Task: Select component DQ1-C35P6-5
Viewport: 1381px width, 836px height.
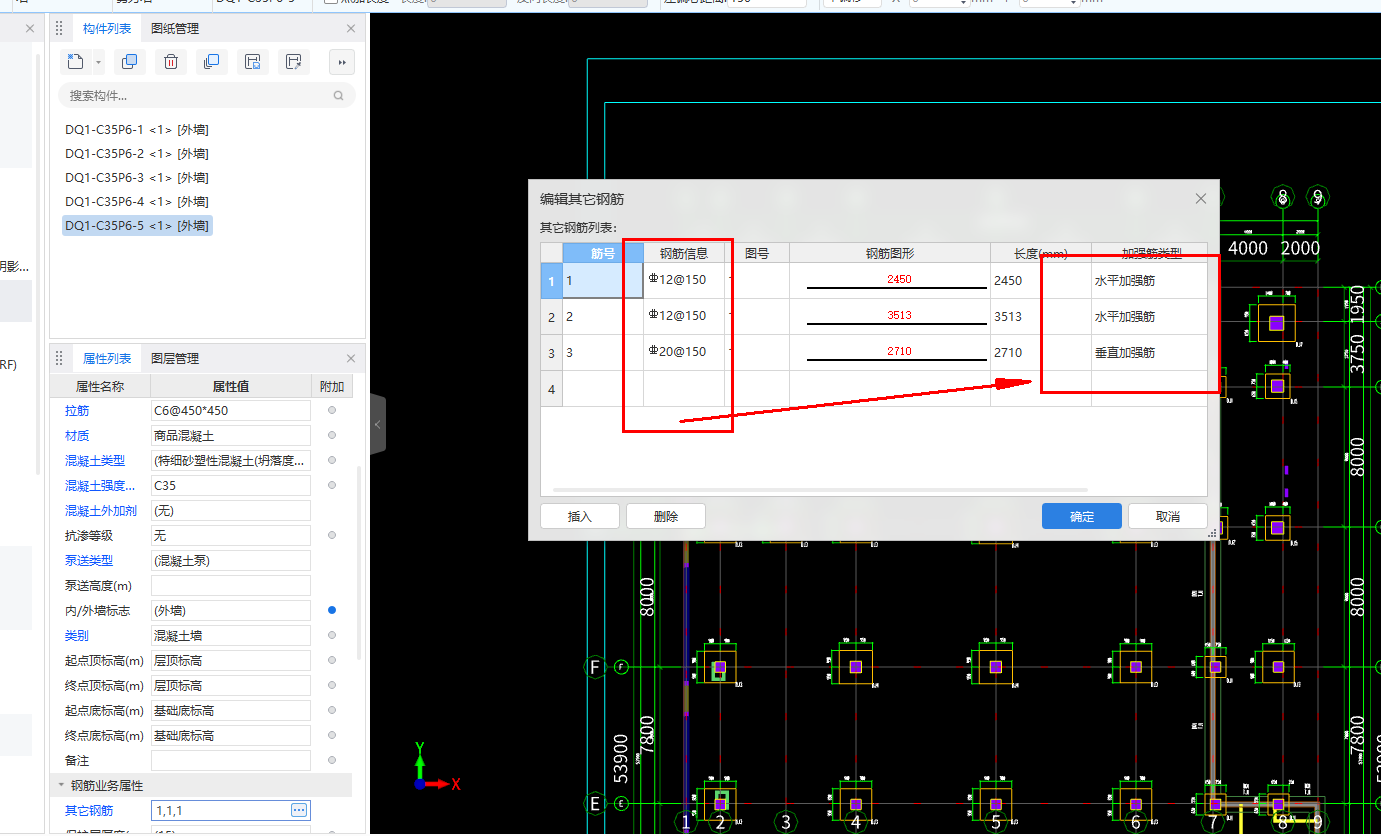Action: coord(137,226)
